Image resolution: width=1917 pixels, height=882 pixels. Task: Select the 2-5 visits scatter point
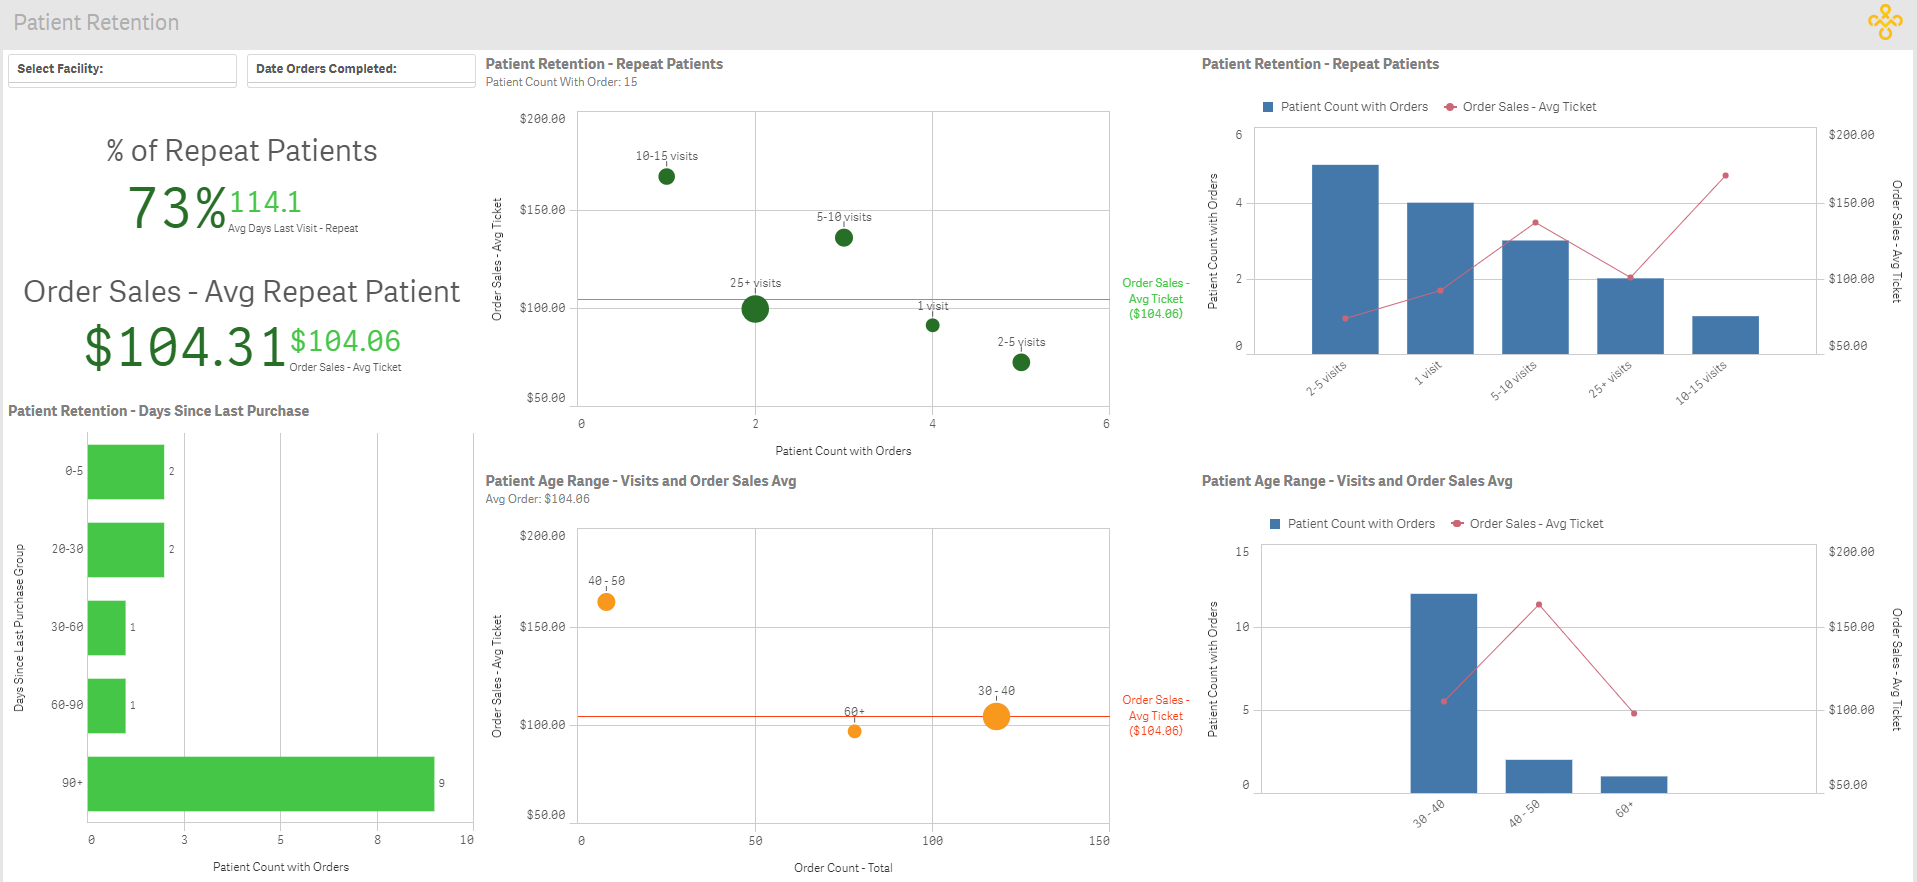pyautogui.click(x=1021, y=362)
